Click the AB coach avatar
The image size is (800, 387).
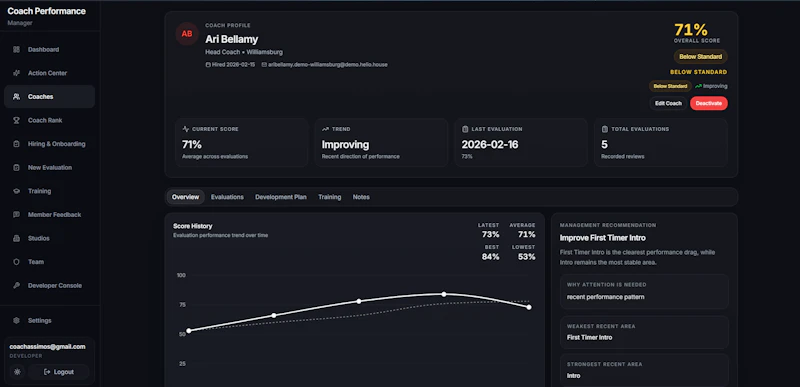[x=187, y=34]
